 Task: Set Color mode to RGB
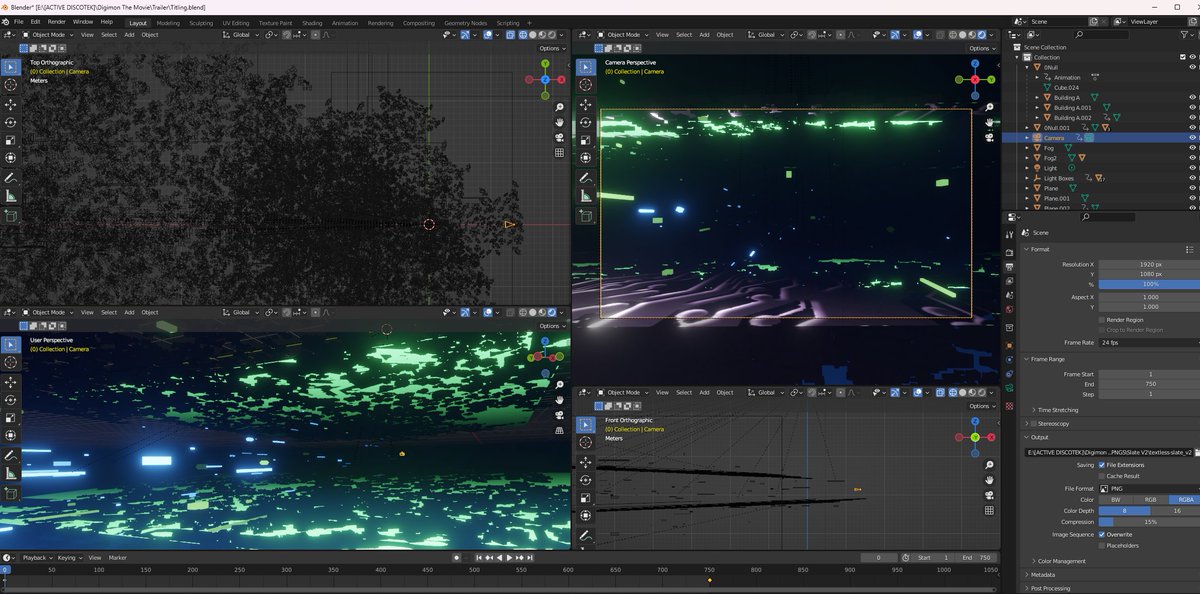1151,499
